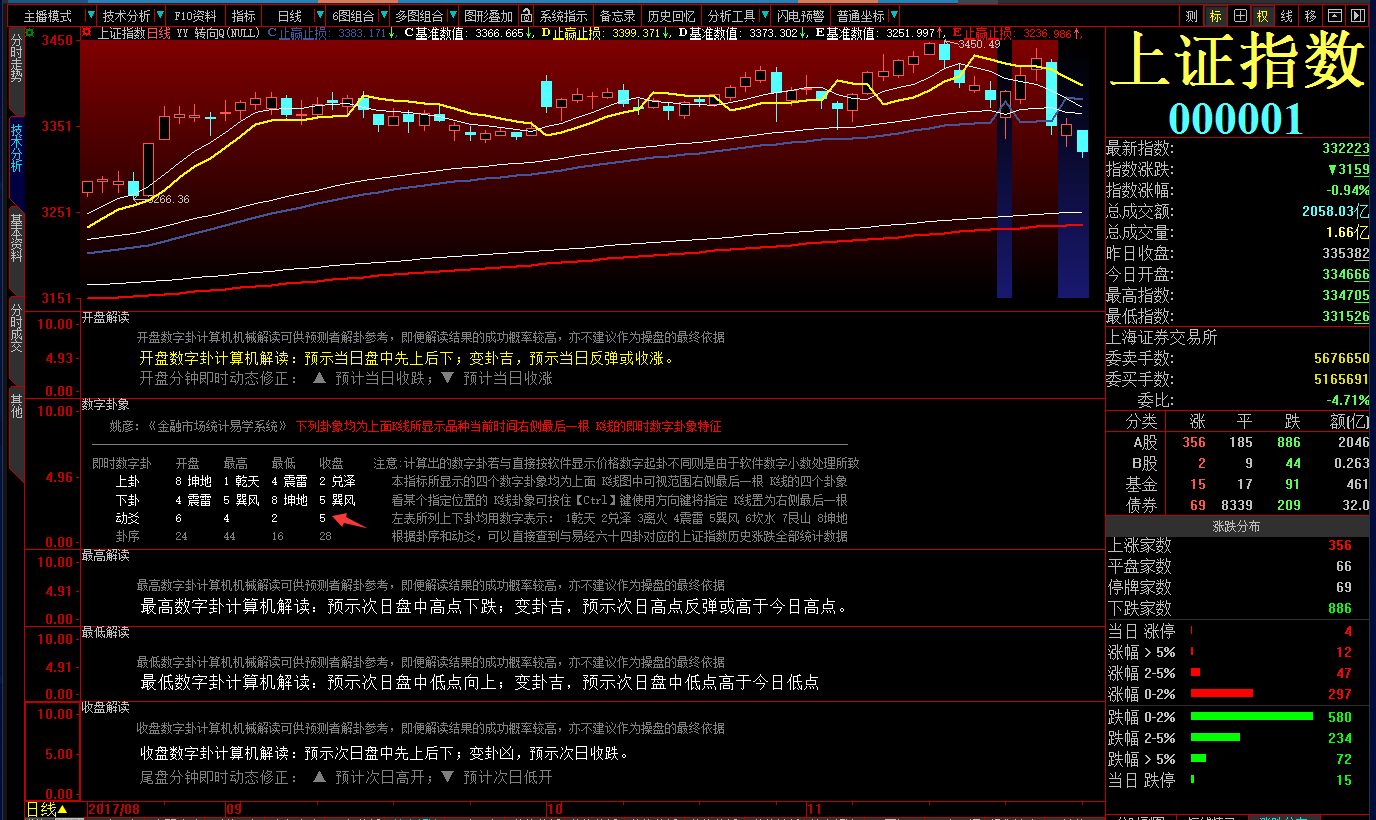This screenshot has width=1376, height=820.
Task: Click the 3450.49 high price marker
Action: (x=979, y=44)
